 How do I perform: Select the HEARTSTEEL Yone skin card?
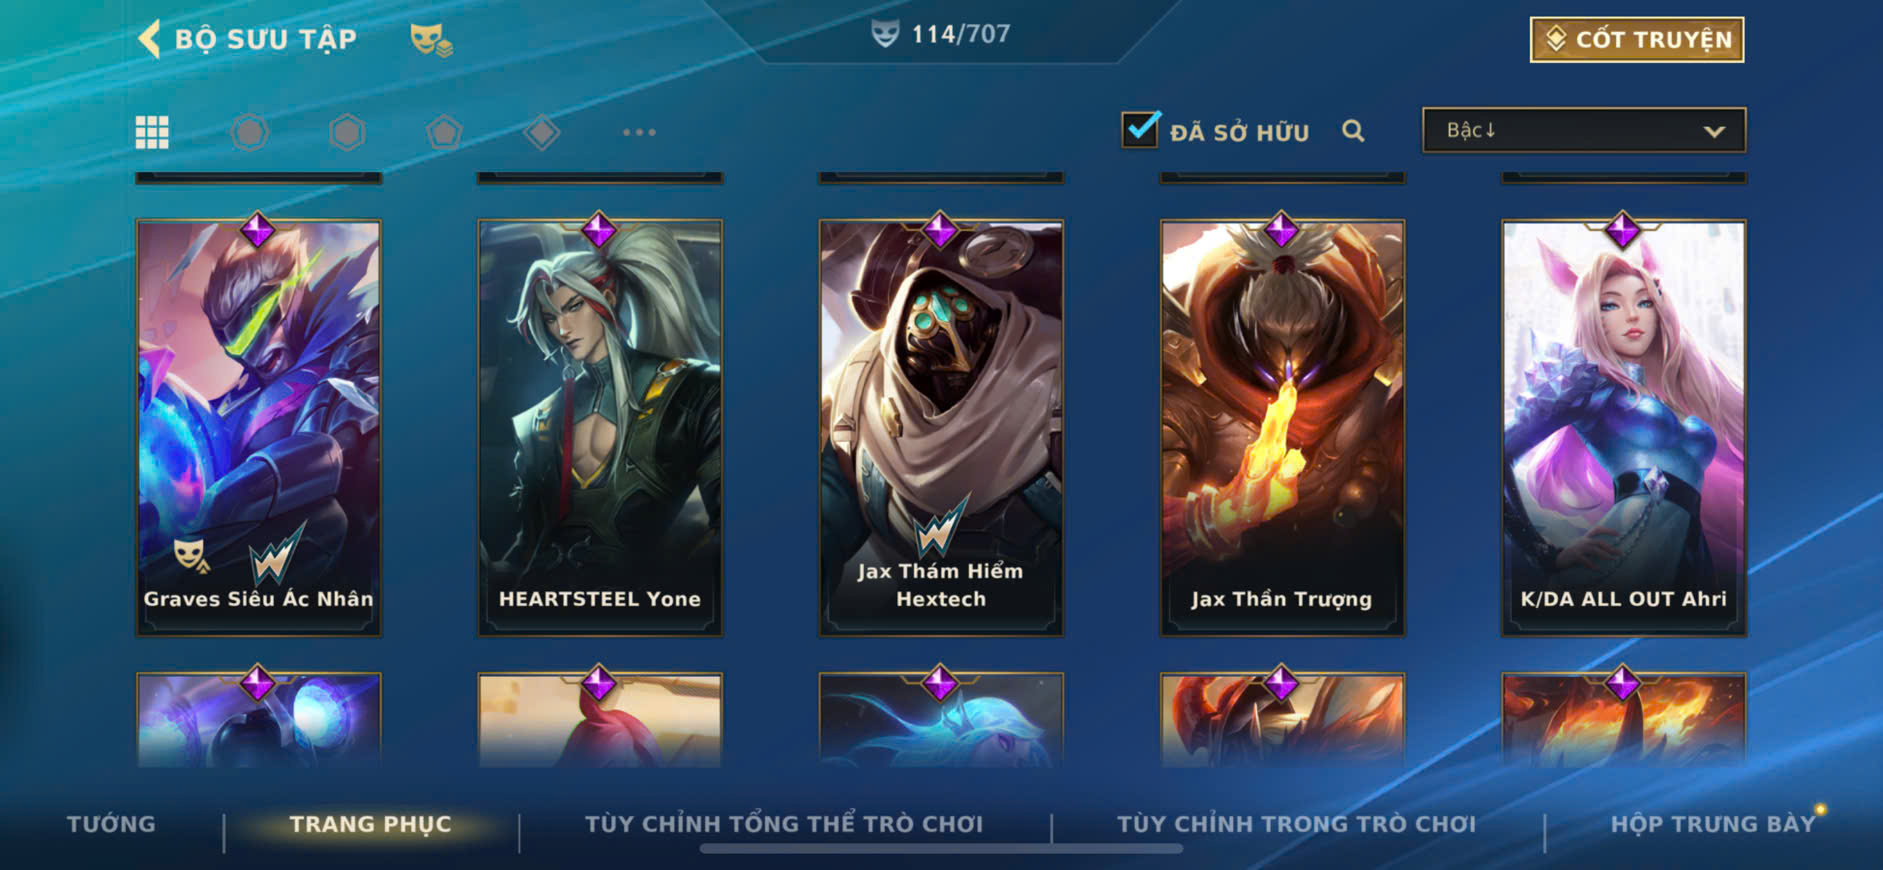click(x=600, y=427)
